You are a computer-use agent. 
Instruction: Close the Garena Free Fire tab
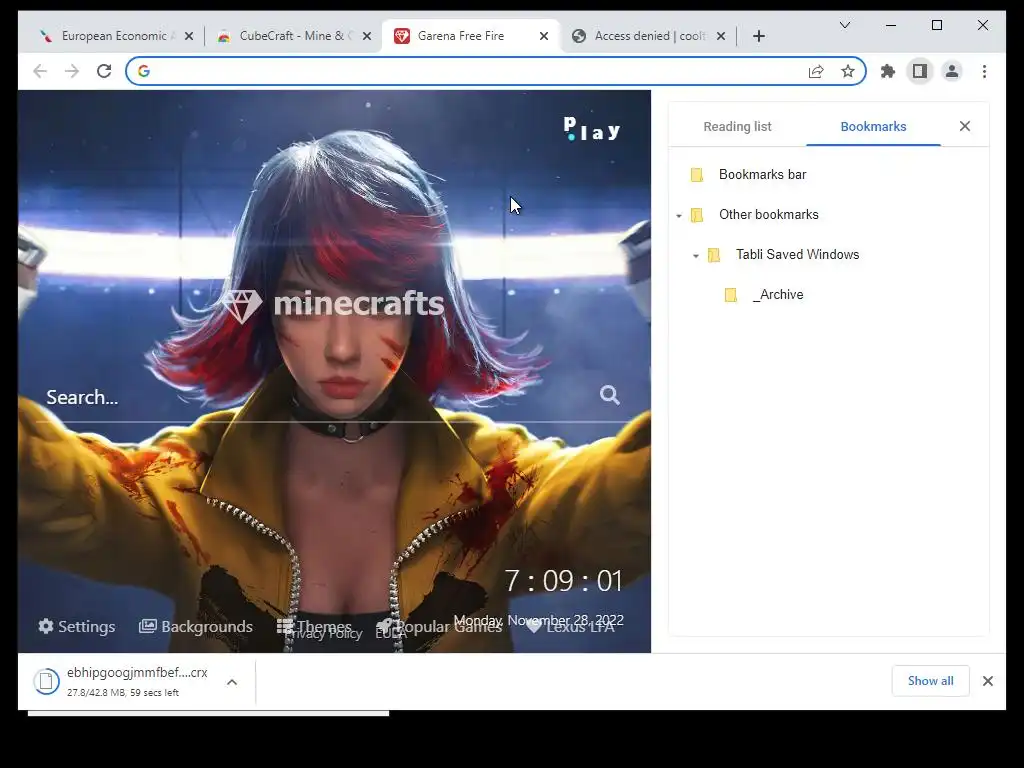coord(543,37)
